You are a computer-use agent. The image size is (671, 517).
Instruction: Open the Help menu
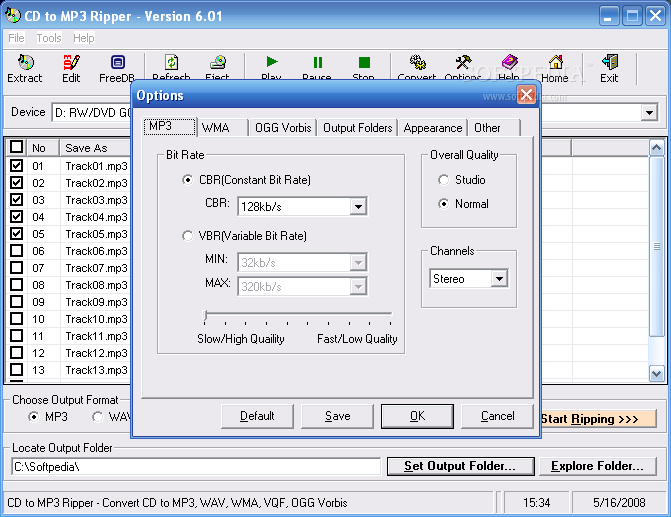tap(83, 38)
